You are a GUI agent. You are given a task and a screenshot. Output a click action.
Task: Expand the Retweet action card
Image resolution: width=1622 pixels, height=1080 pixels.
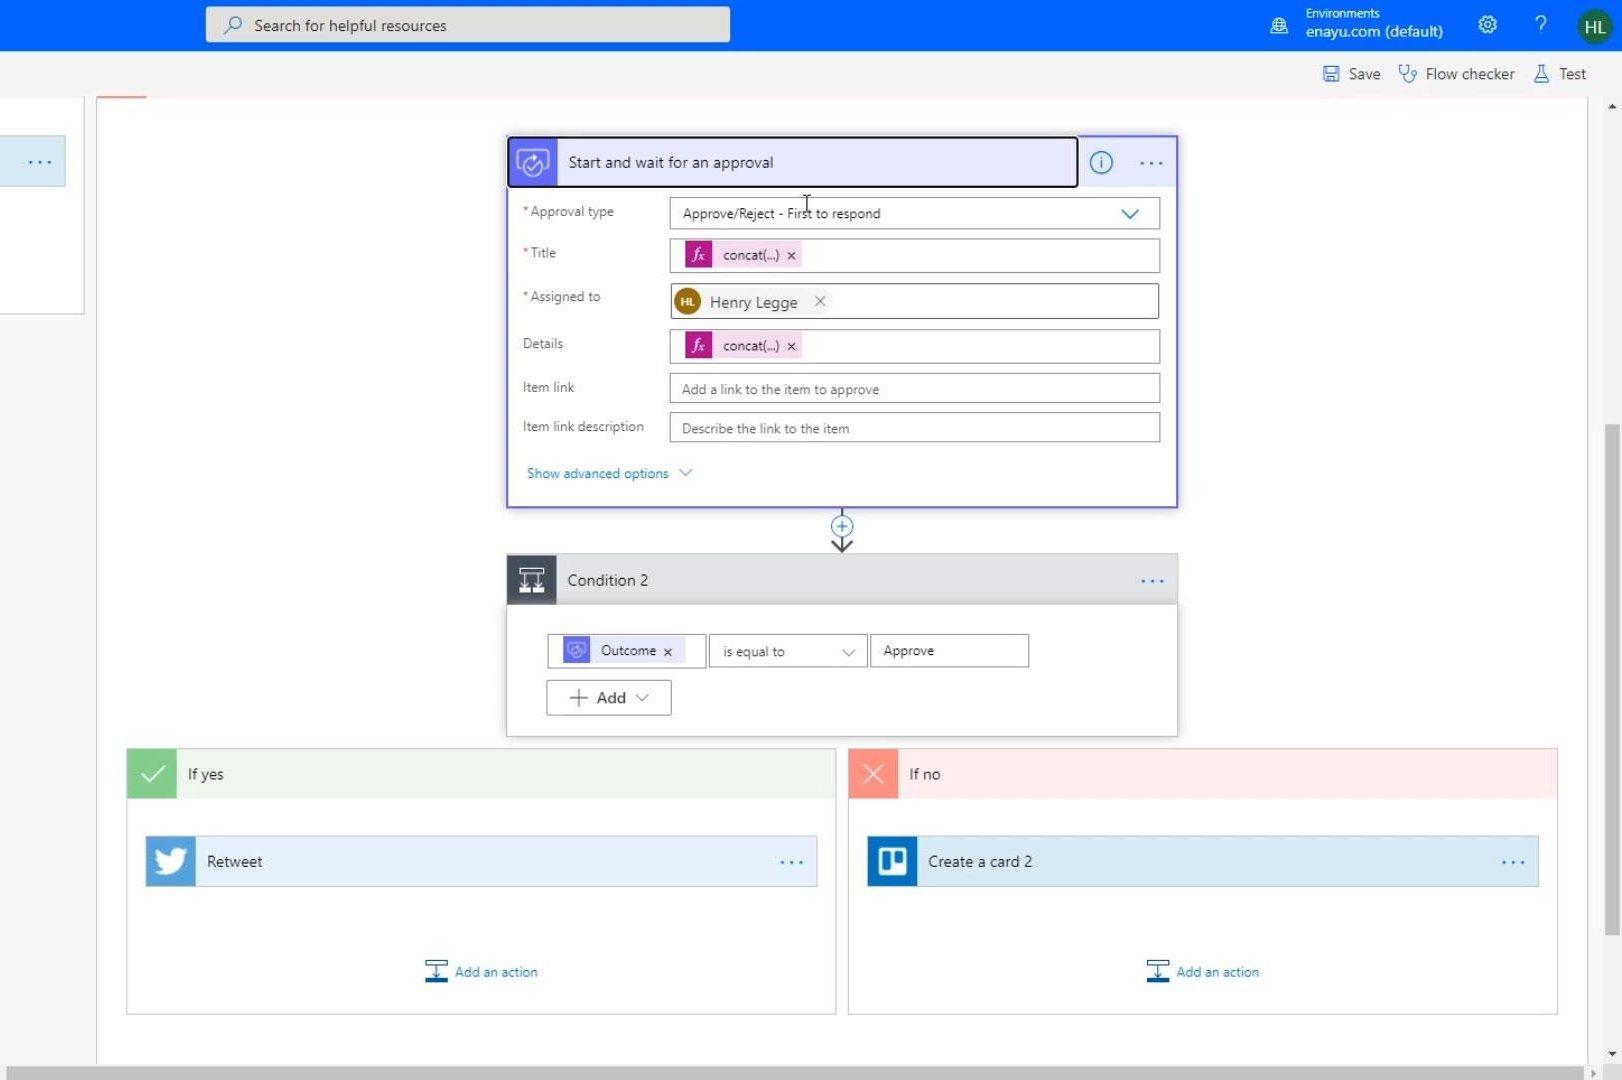coord(481,861)
